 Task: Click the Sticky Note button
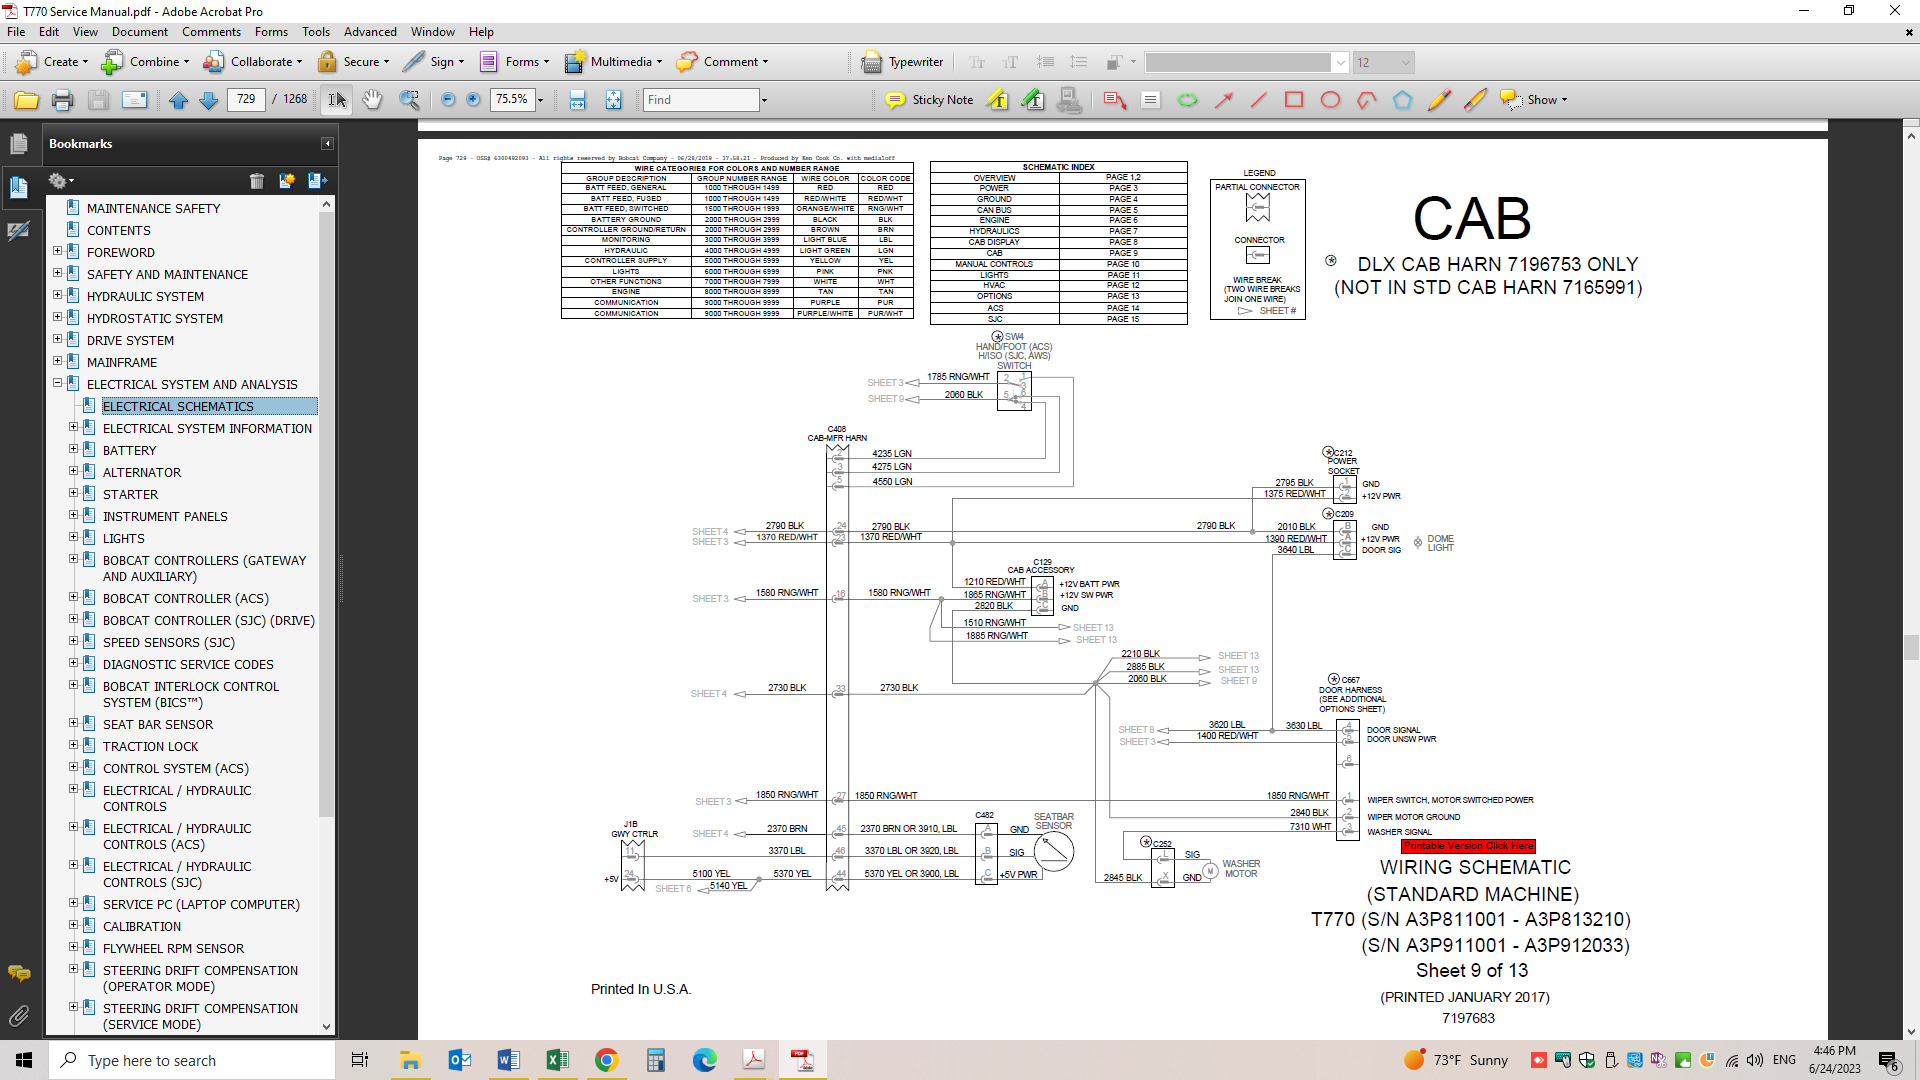(x=930, y=100)
